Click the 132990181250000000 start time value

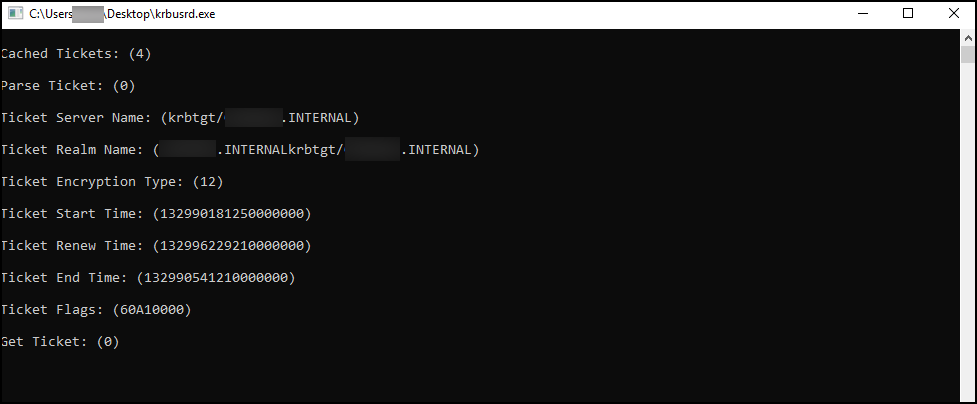click(x=232, y=214)
